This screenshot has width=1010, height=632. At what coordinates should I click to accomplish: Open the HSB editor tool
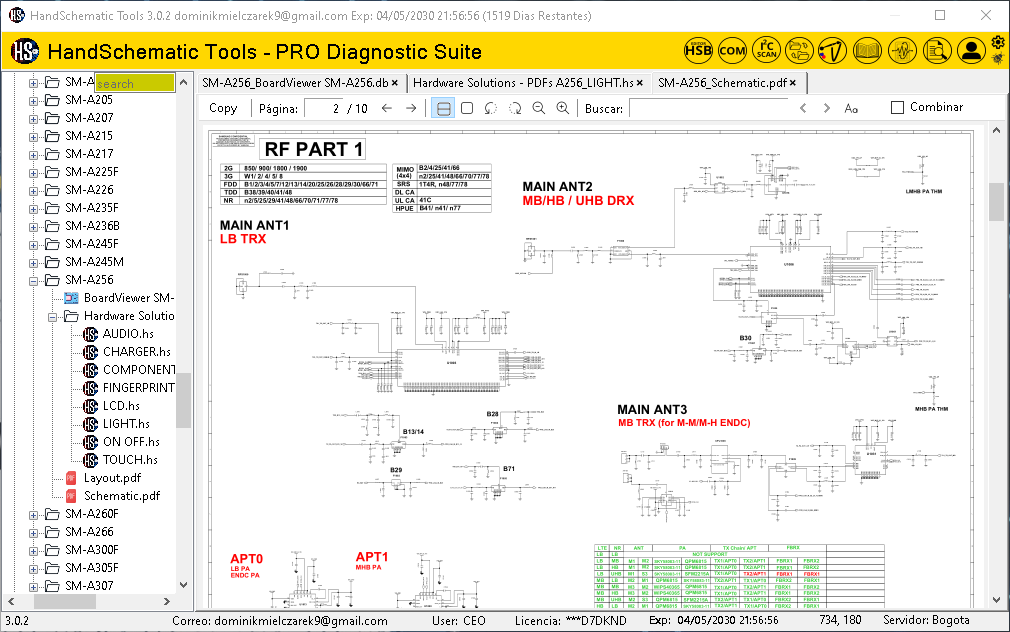tap(698, 50)
